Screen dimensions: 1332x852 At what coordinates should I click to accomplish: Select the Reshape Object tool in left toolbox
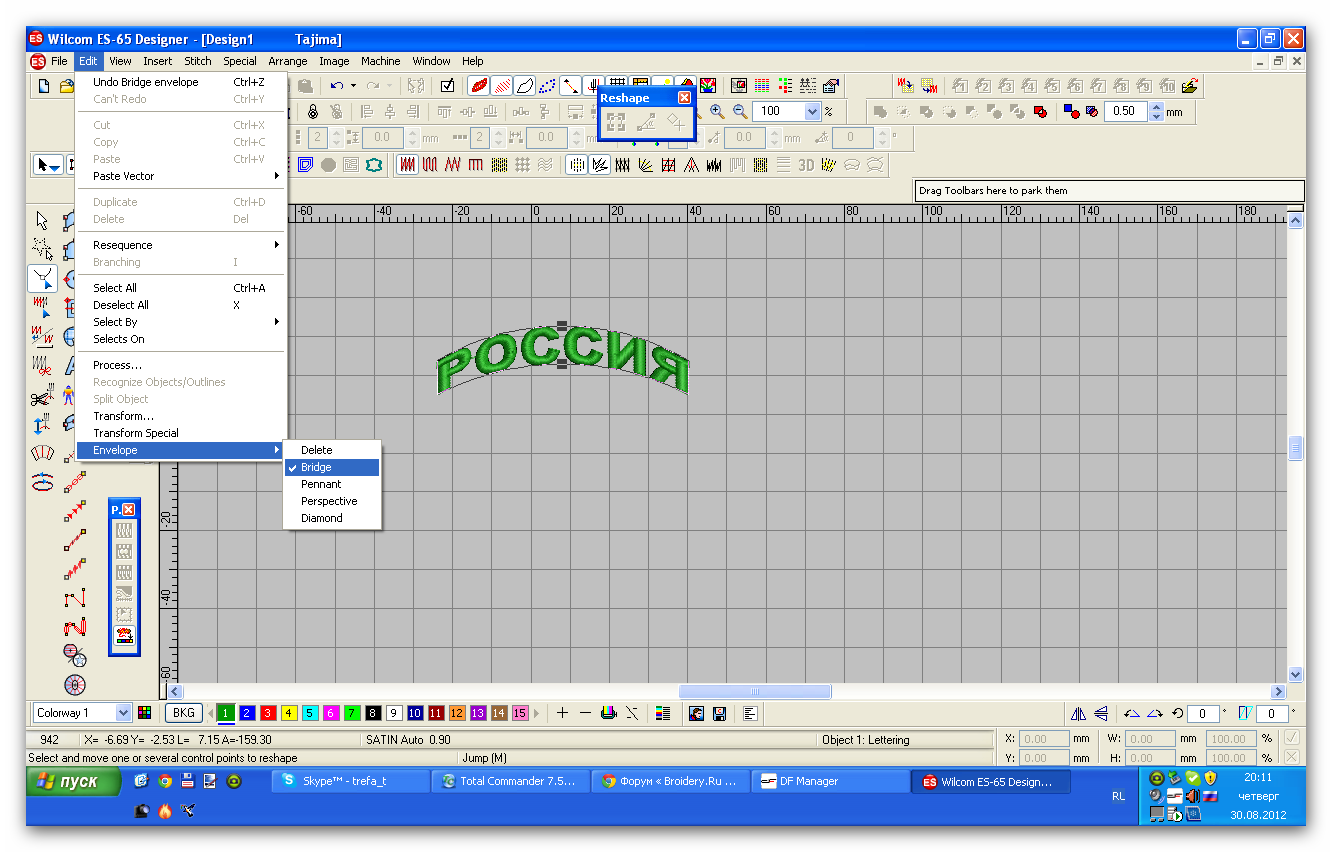coord(42,277)
